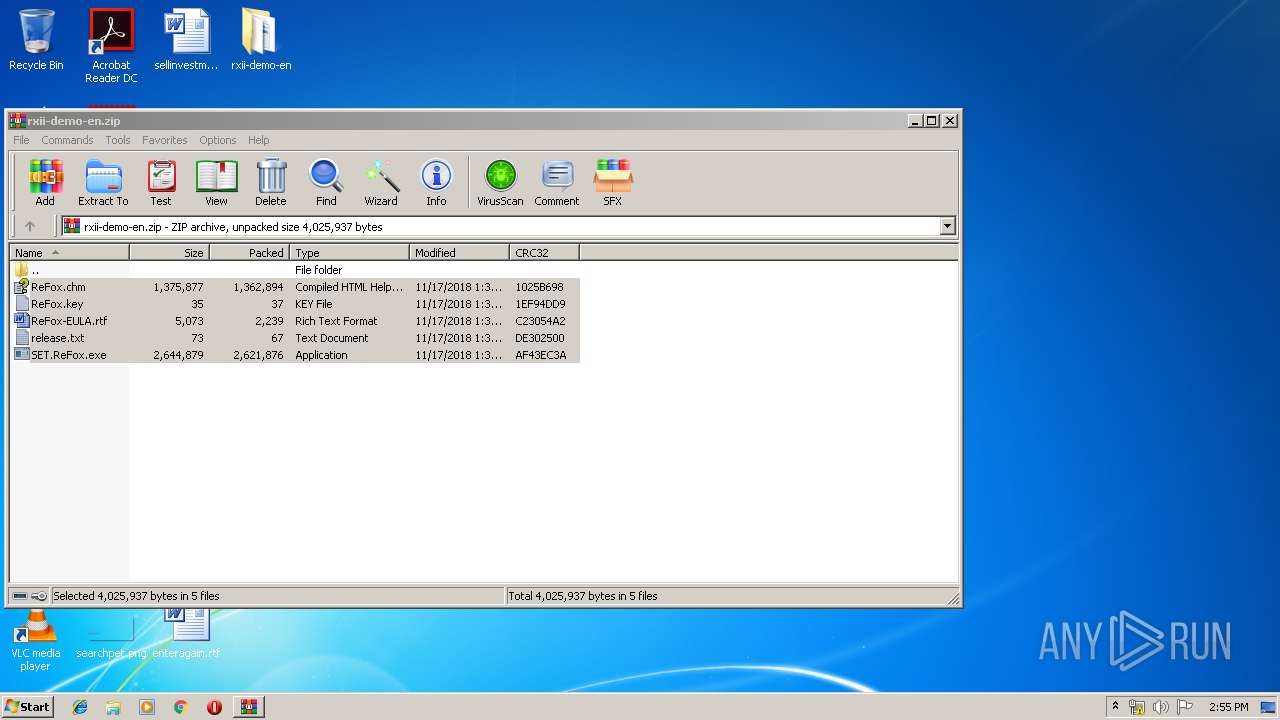Expand the archive path dropdown

(948, 227)
